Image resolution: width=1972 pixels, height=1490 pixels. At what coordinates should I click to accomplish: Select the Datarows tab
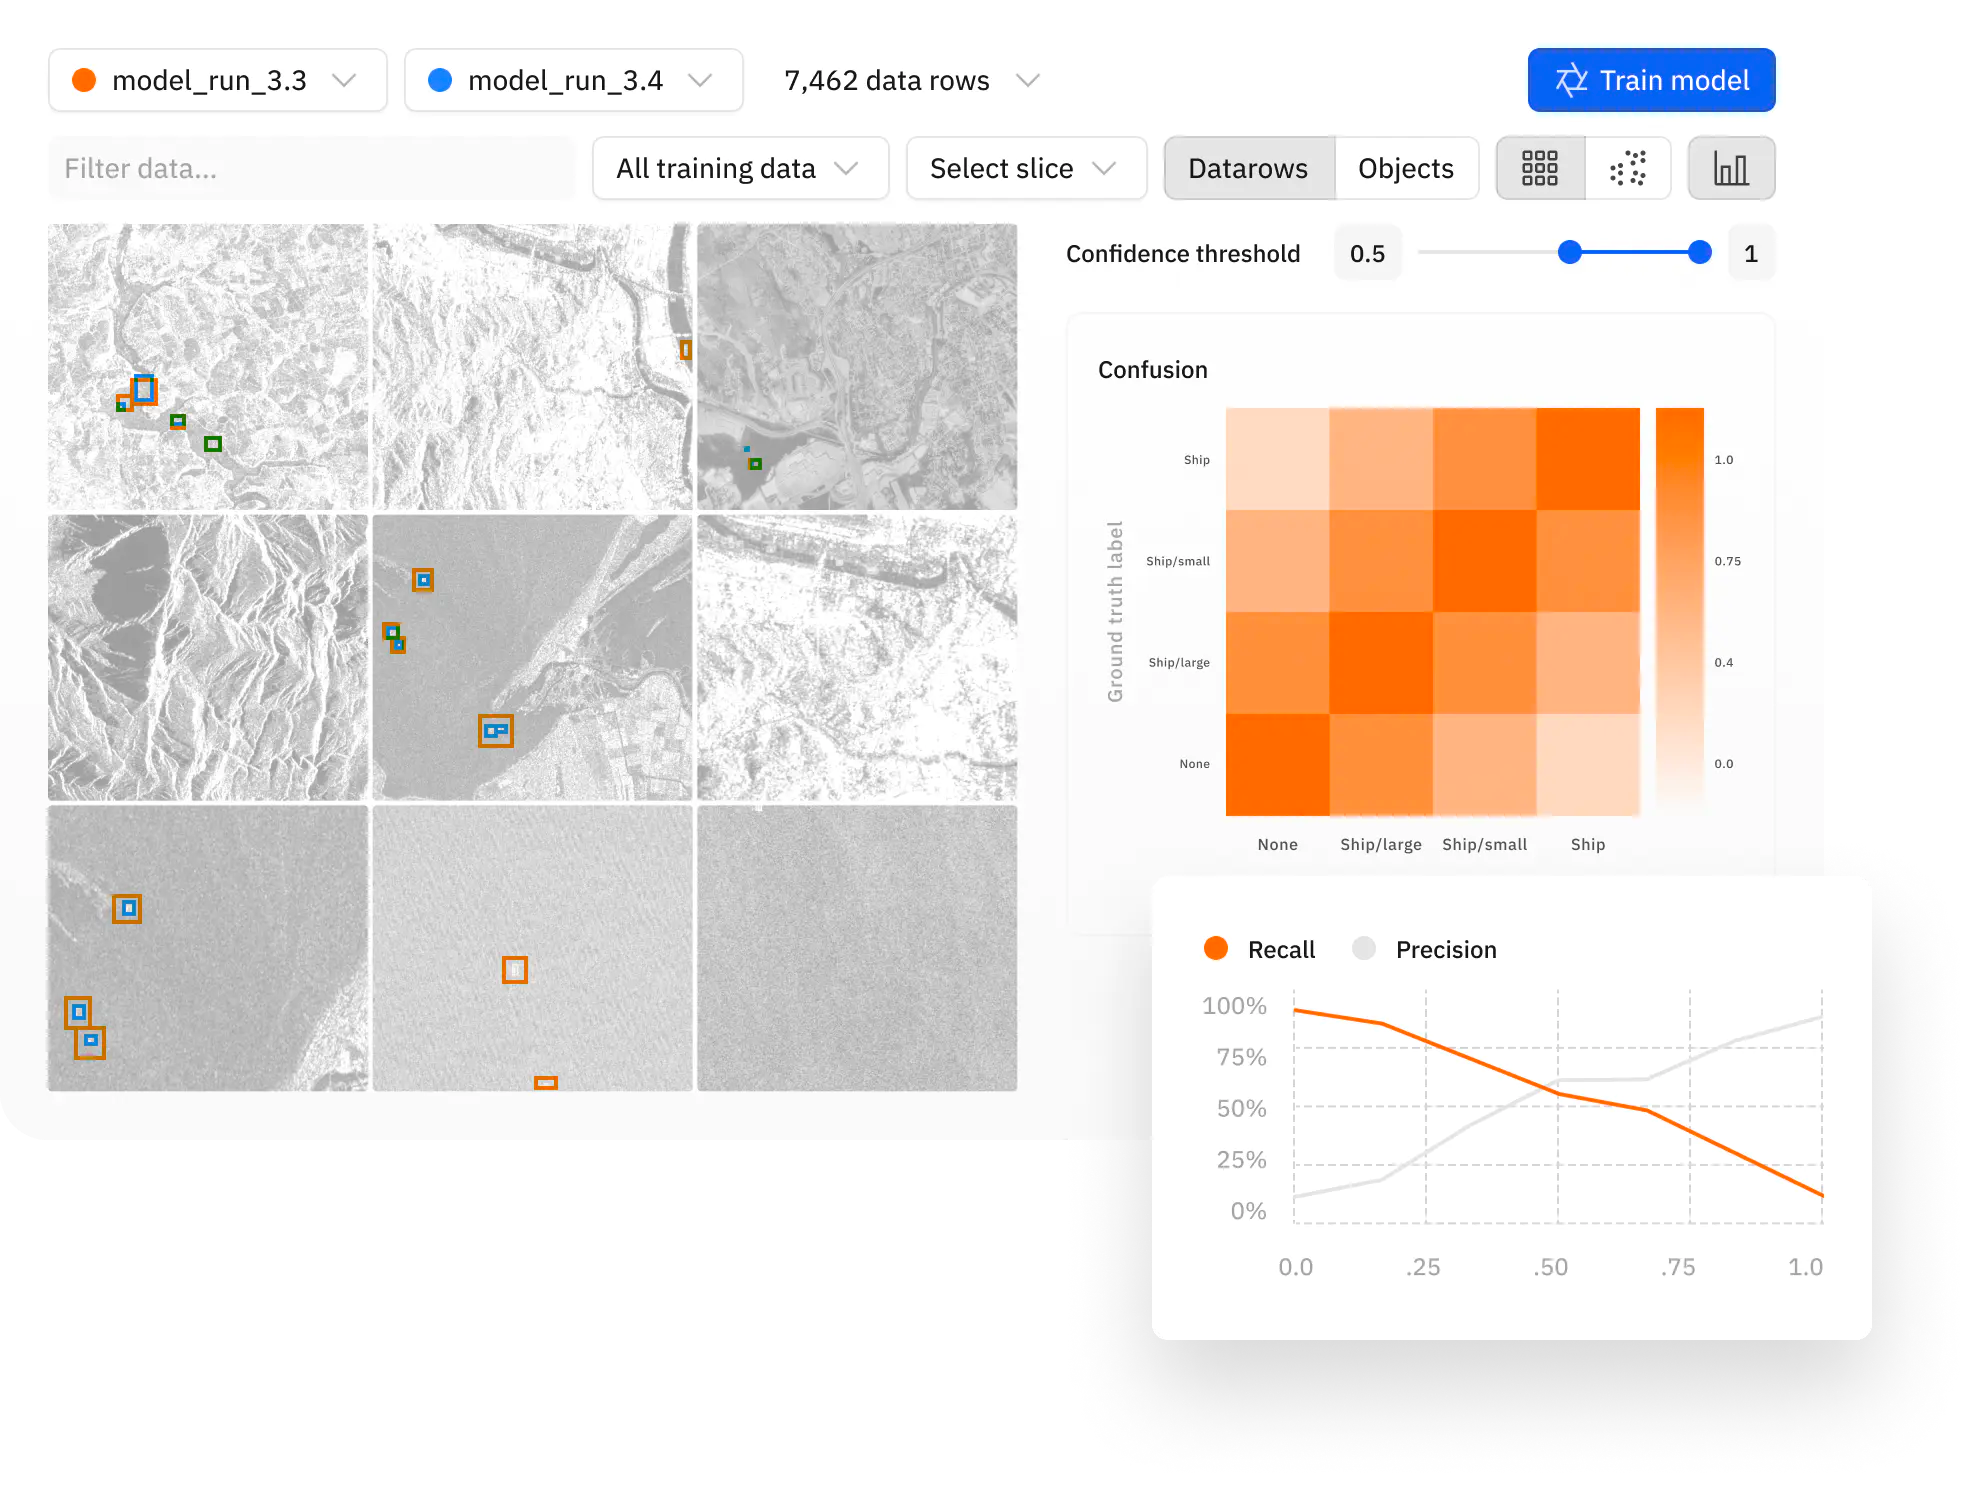tap(1248, 168)
